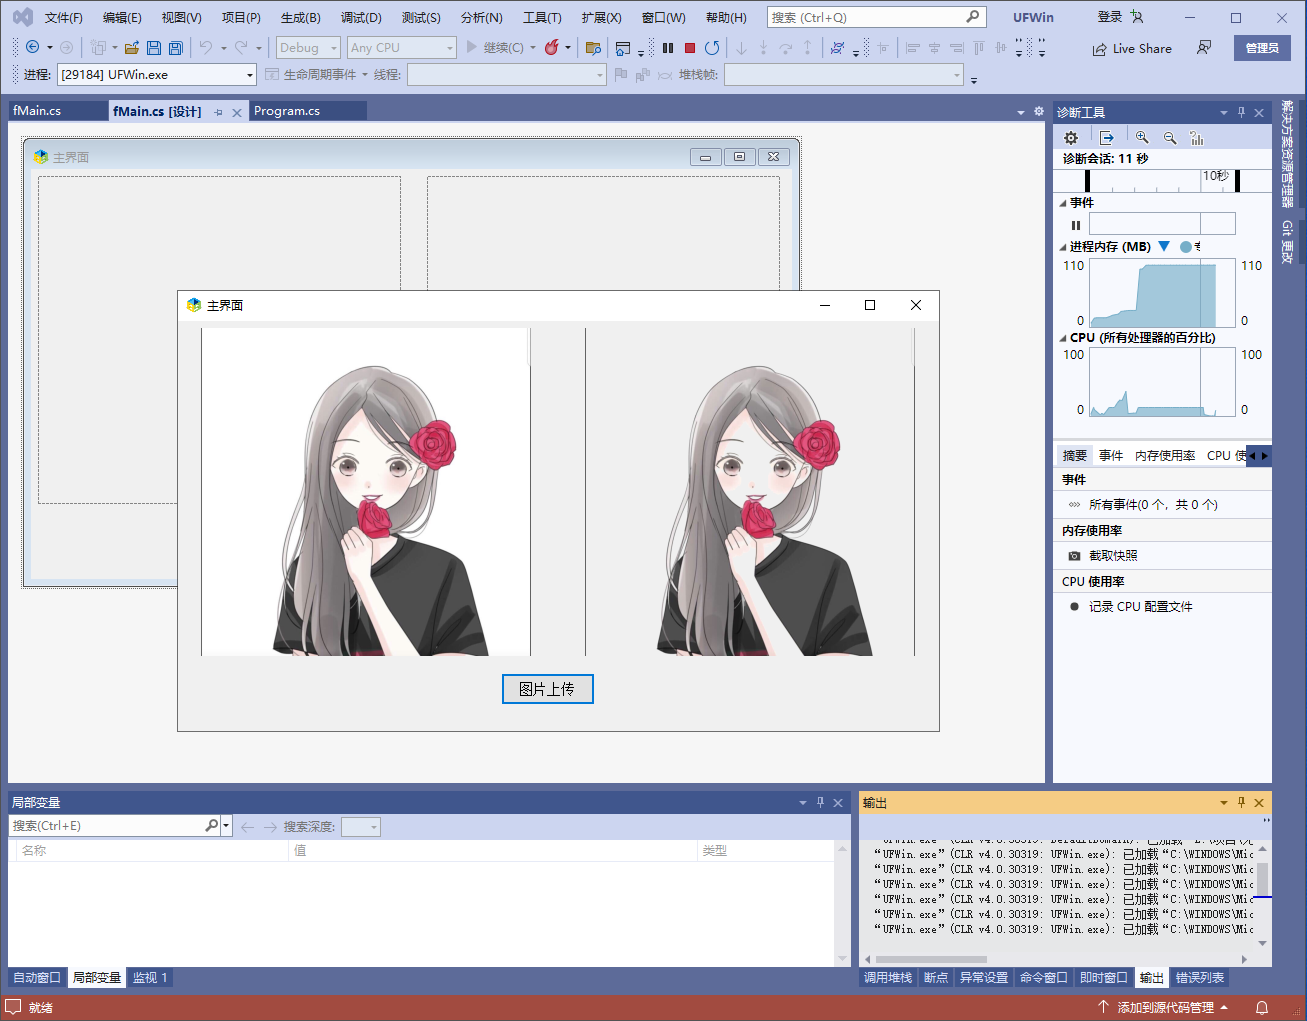The width and height of the screenshot is (1307, 1021).
Task: Zoom out on the diagnostics timeline
Action: pos(1170,138)
